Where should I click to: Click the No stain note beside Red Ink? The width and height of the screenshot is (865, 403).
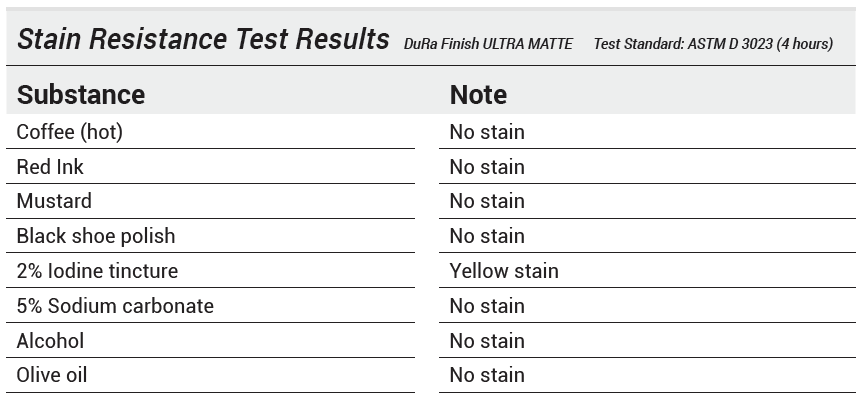487,167
